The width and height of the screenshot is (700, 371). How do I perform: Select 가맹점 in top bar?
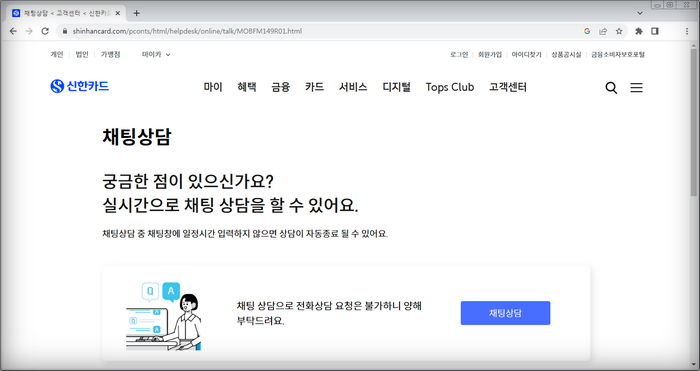point(111,54)
